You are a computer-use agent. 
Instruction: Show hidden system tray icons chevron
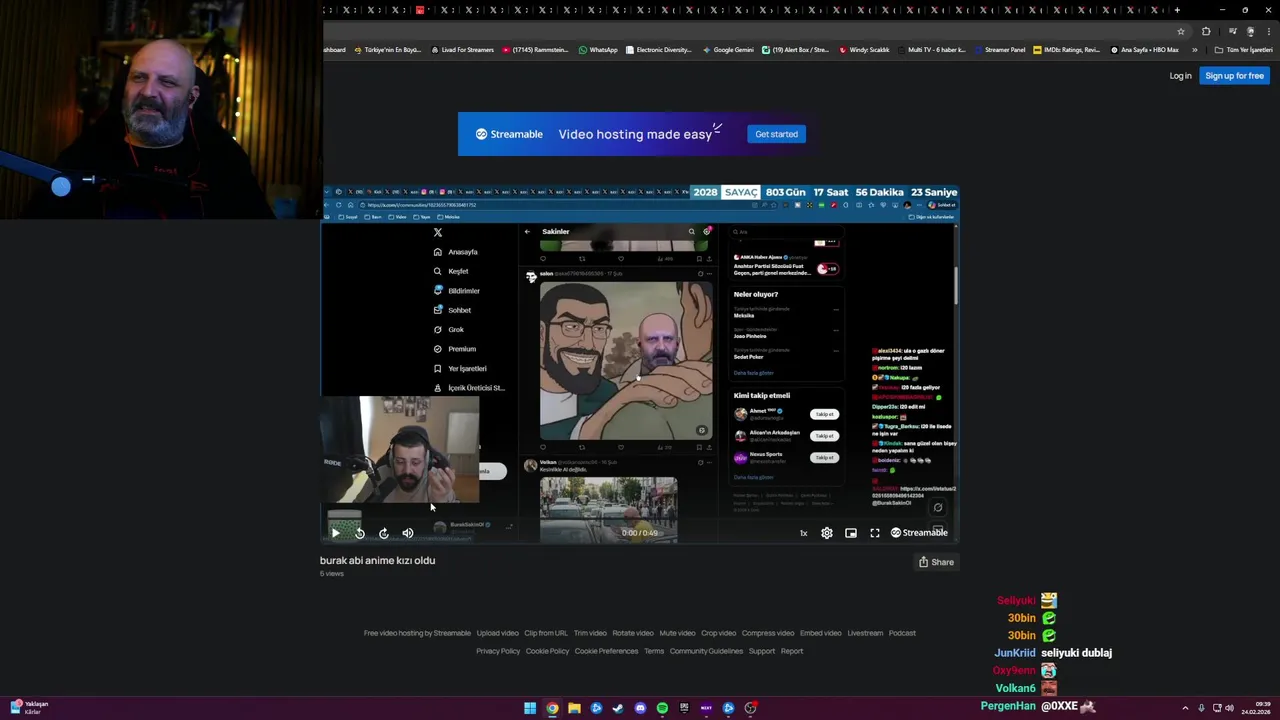(1185, 708)
